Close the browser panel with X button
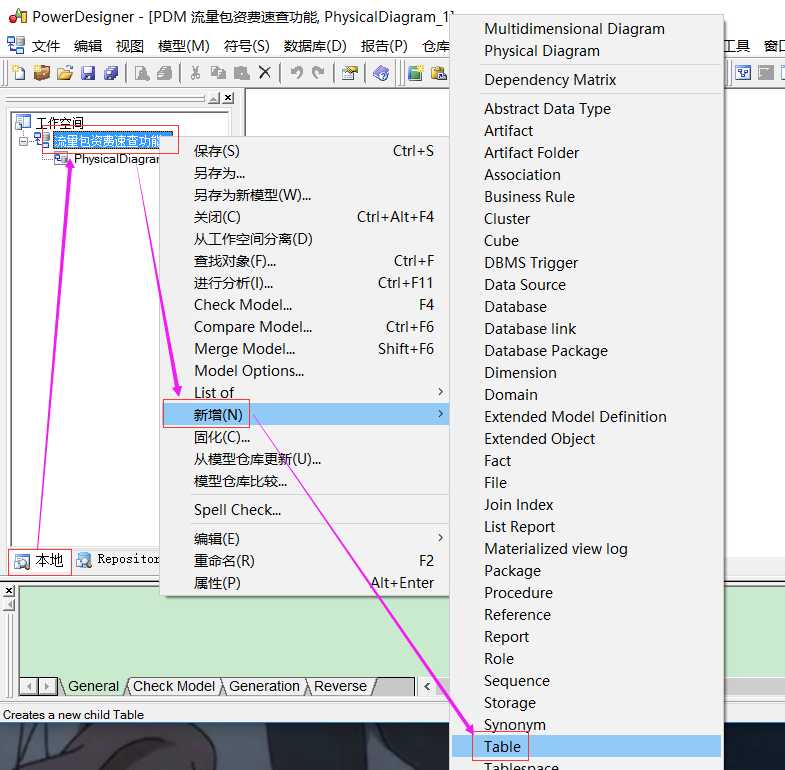The height and width of the screenshot is (770, 785). coord(228,98)
